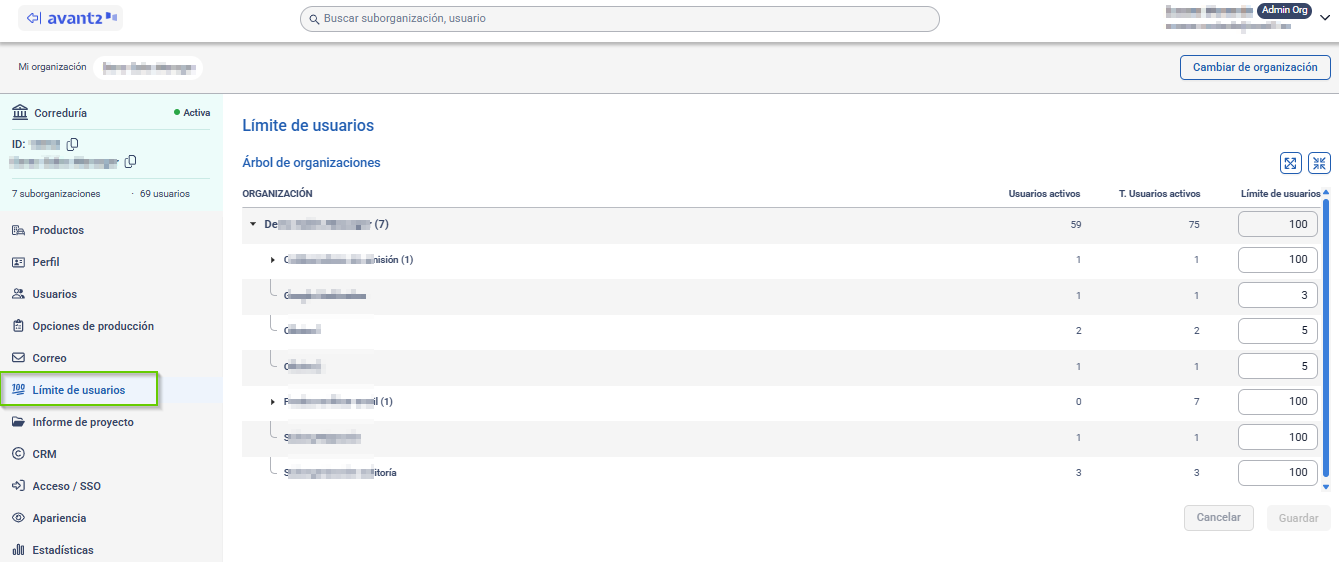Expand the suborganization (1) with 7 total users
This screenshot has height=562, width=1339.
tap(272, 402)
